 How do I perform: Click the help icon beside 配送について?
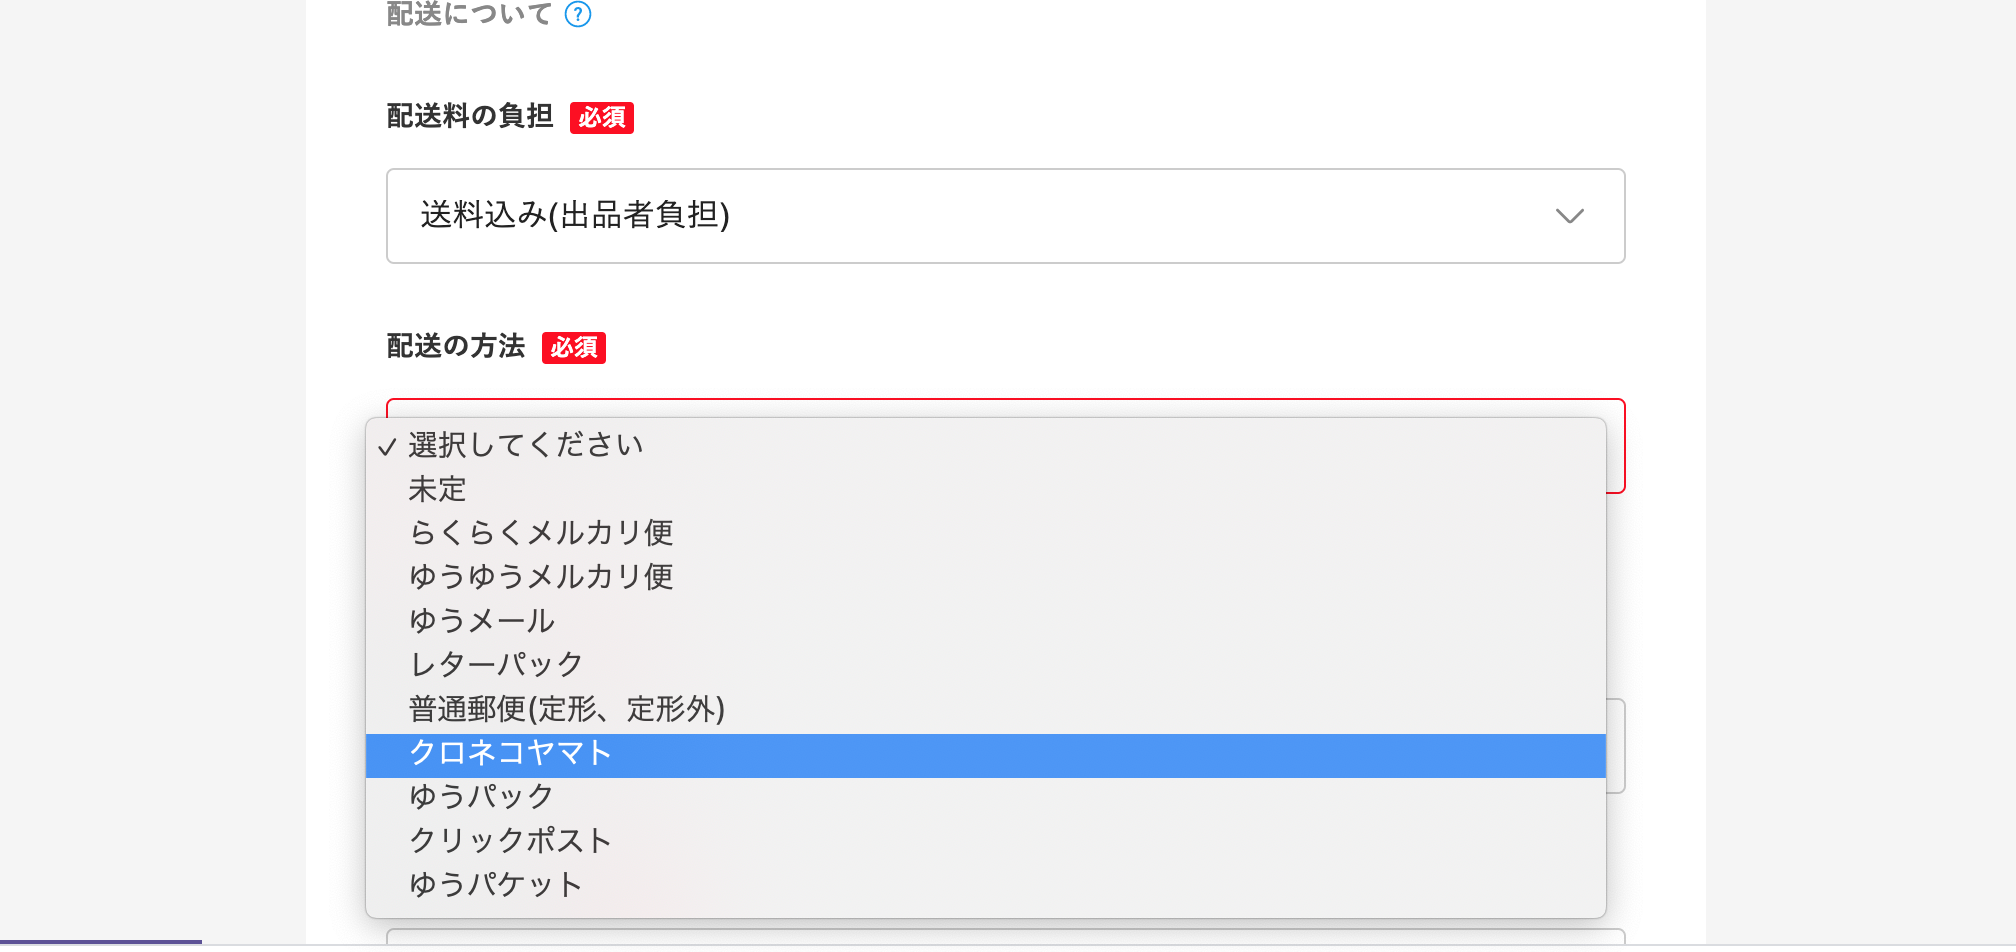coord(578,14)
